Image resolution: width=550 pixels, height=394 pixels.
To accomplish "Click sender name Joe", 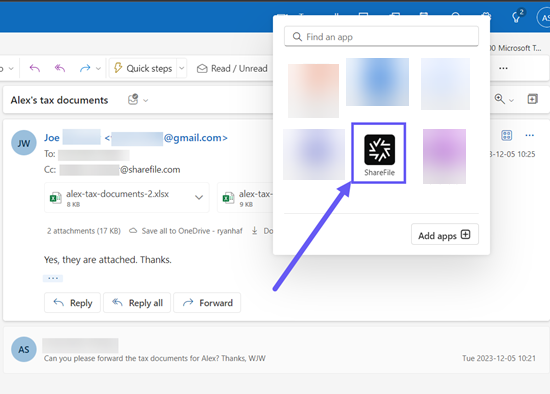I will click(x=52, y=138).
